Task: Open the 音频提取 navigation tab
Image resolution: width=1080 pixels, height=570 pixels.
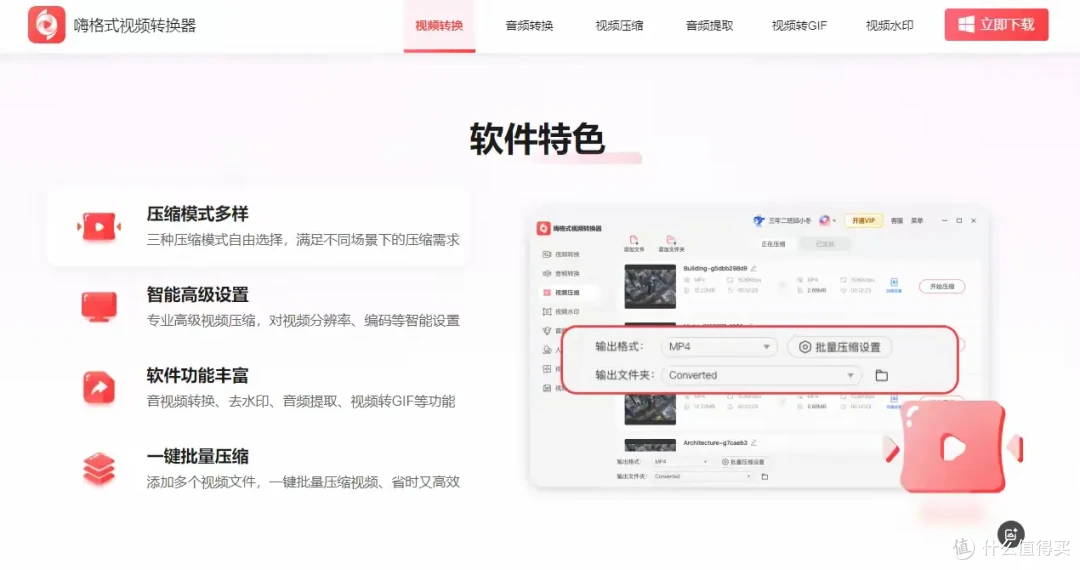Action: 709,25
